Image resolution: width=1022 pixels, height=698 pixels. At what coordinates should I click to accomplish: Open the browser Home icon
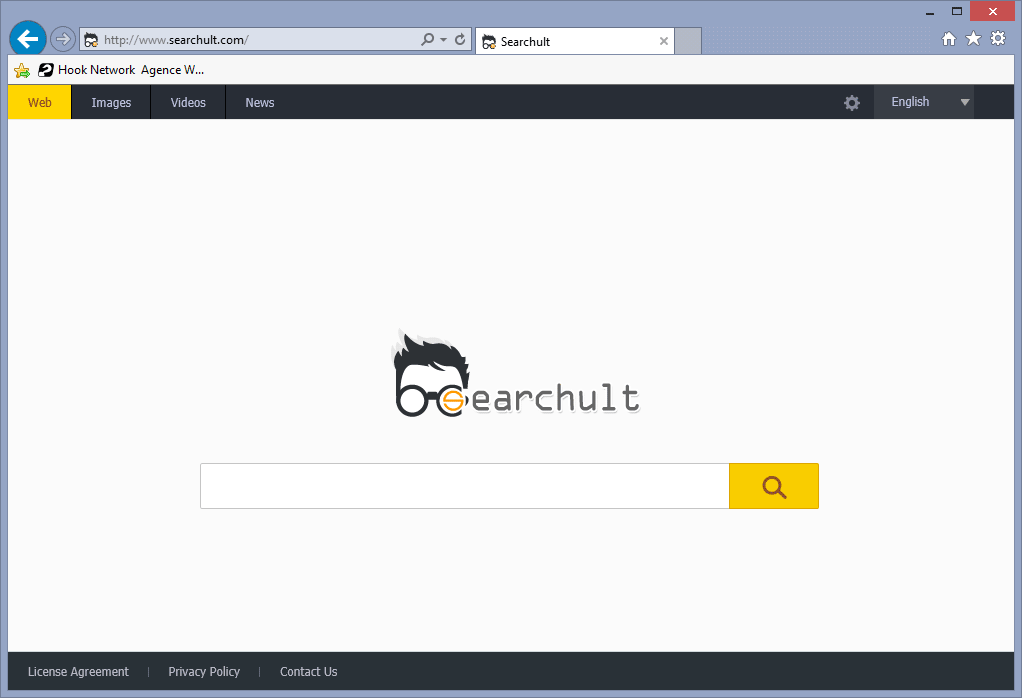coord(949,39)
